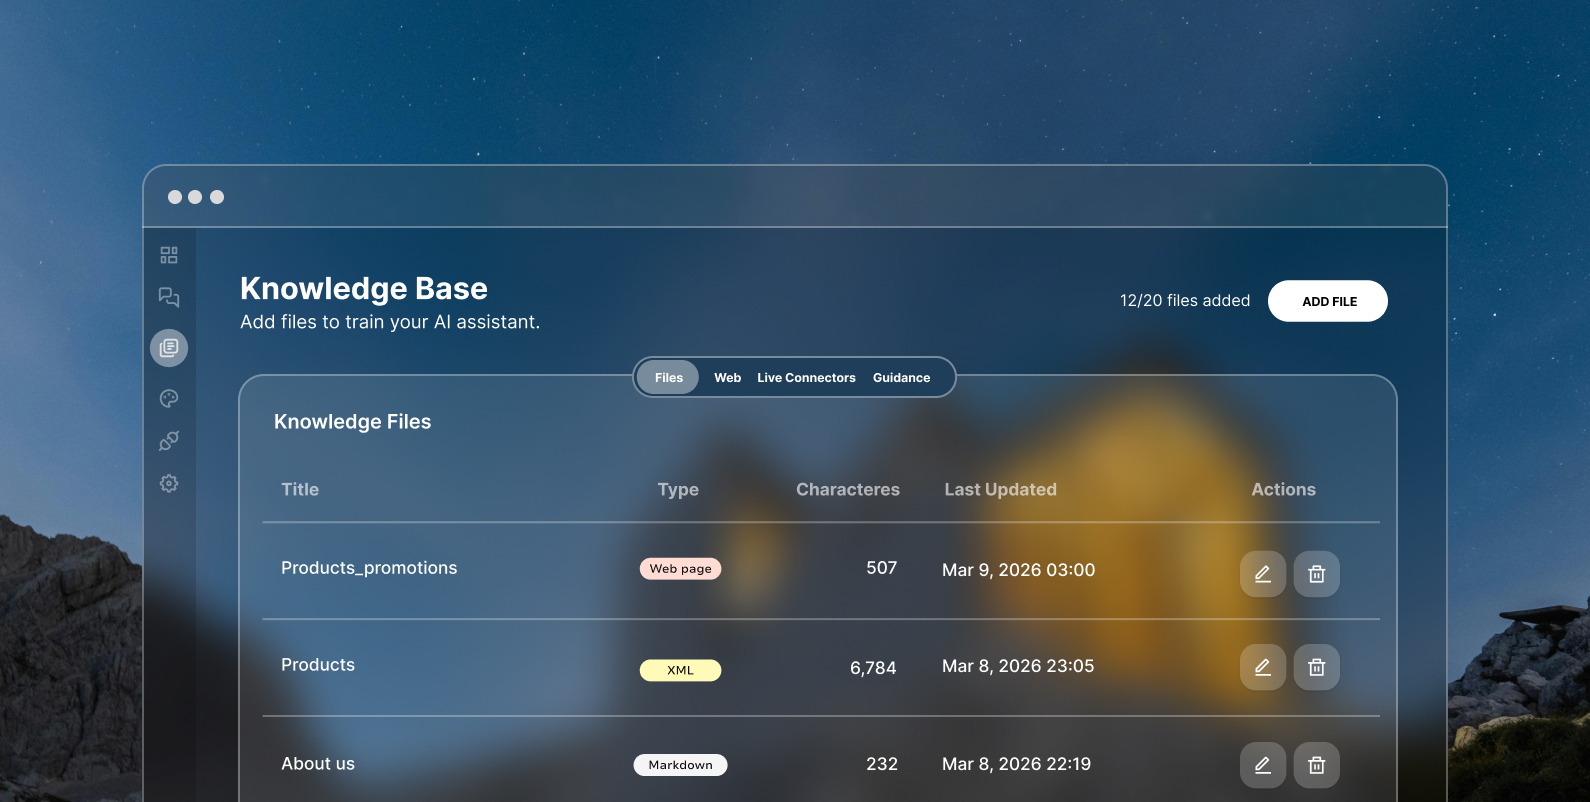The height and width of the screenshot is (802, 1590).
Task: Delete the About us file
Action: 1316,765
